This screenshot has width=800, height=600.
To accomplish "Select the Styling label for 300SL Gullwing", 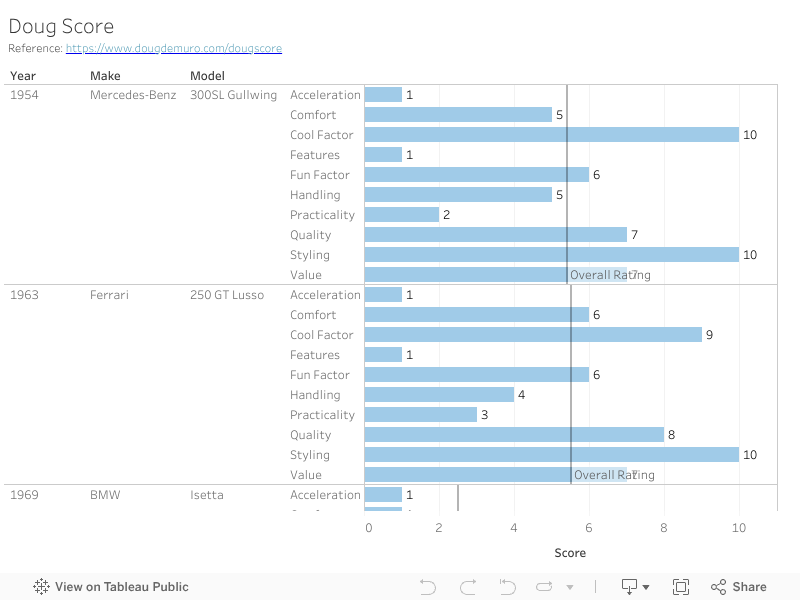I will pyautogui.click(x=310, y=255).
